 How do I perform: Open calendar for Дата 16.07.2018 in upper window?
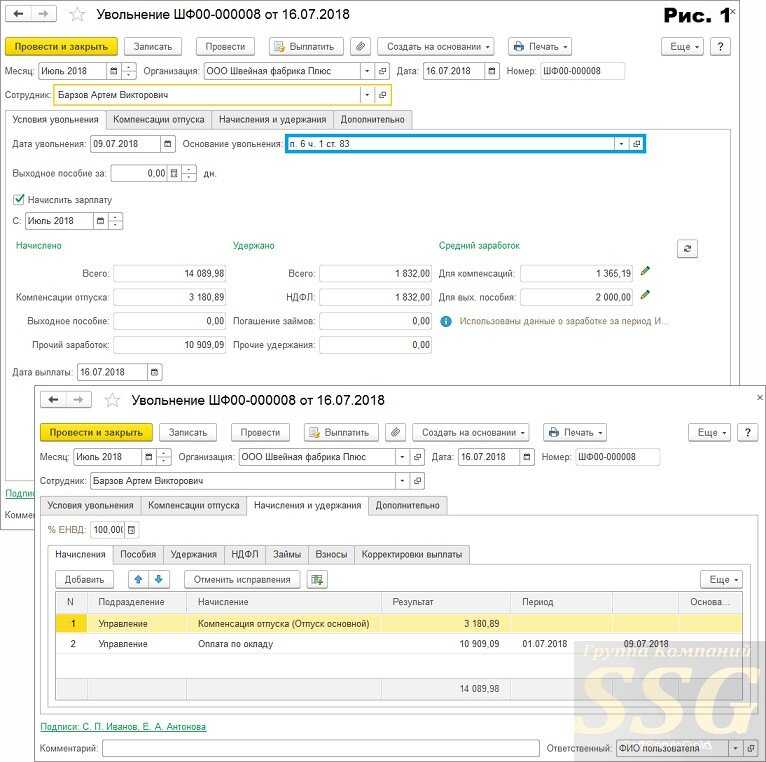click(492, 71)
